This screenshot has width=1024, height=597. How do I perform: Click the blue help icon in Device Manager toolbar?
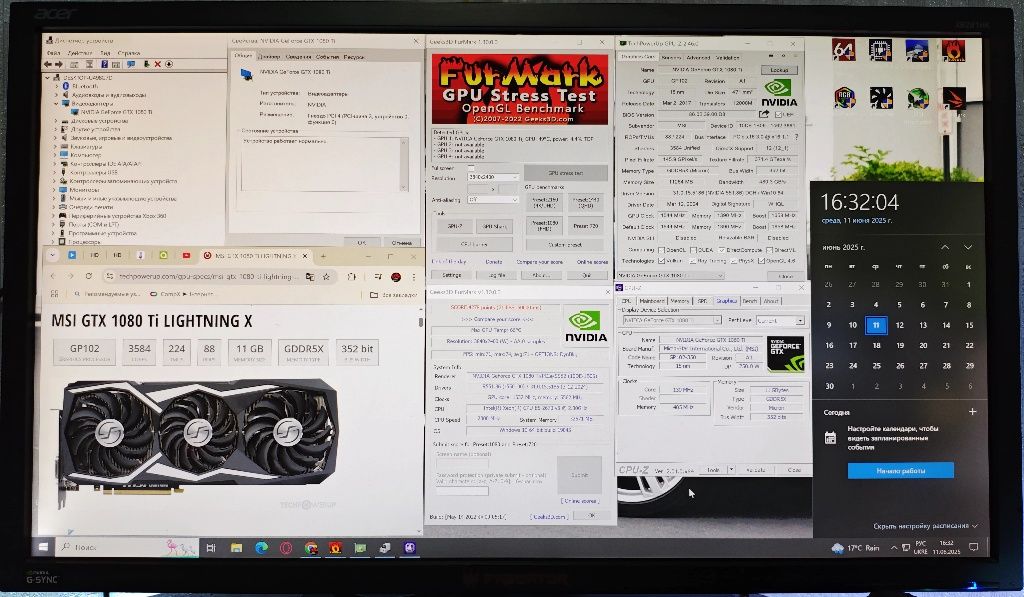[104, 64]
